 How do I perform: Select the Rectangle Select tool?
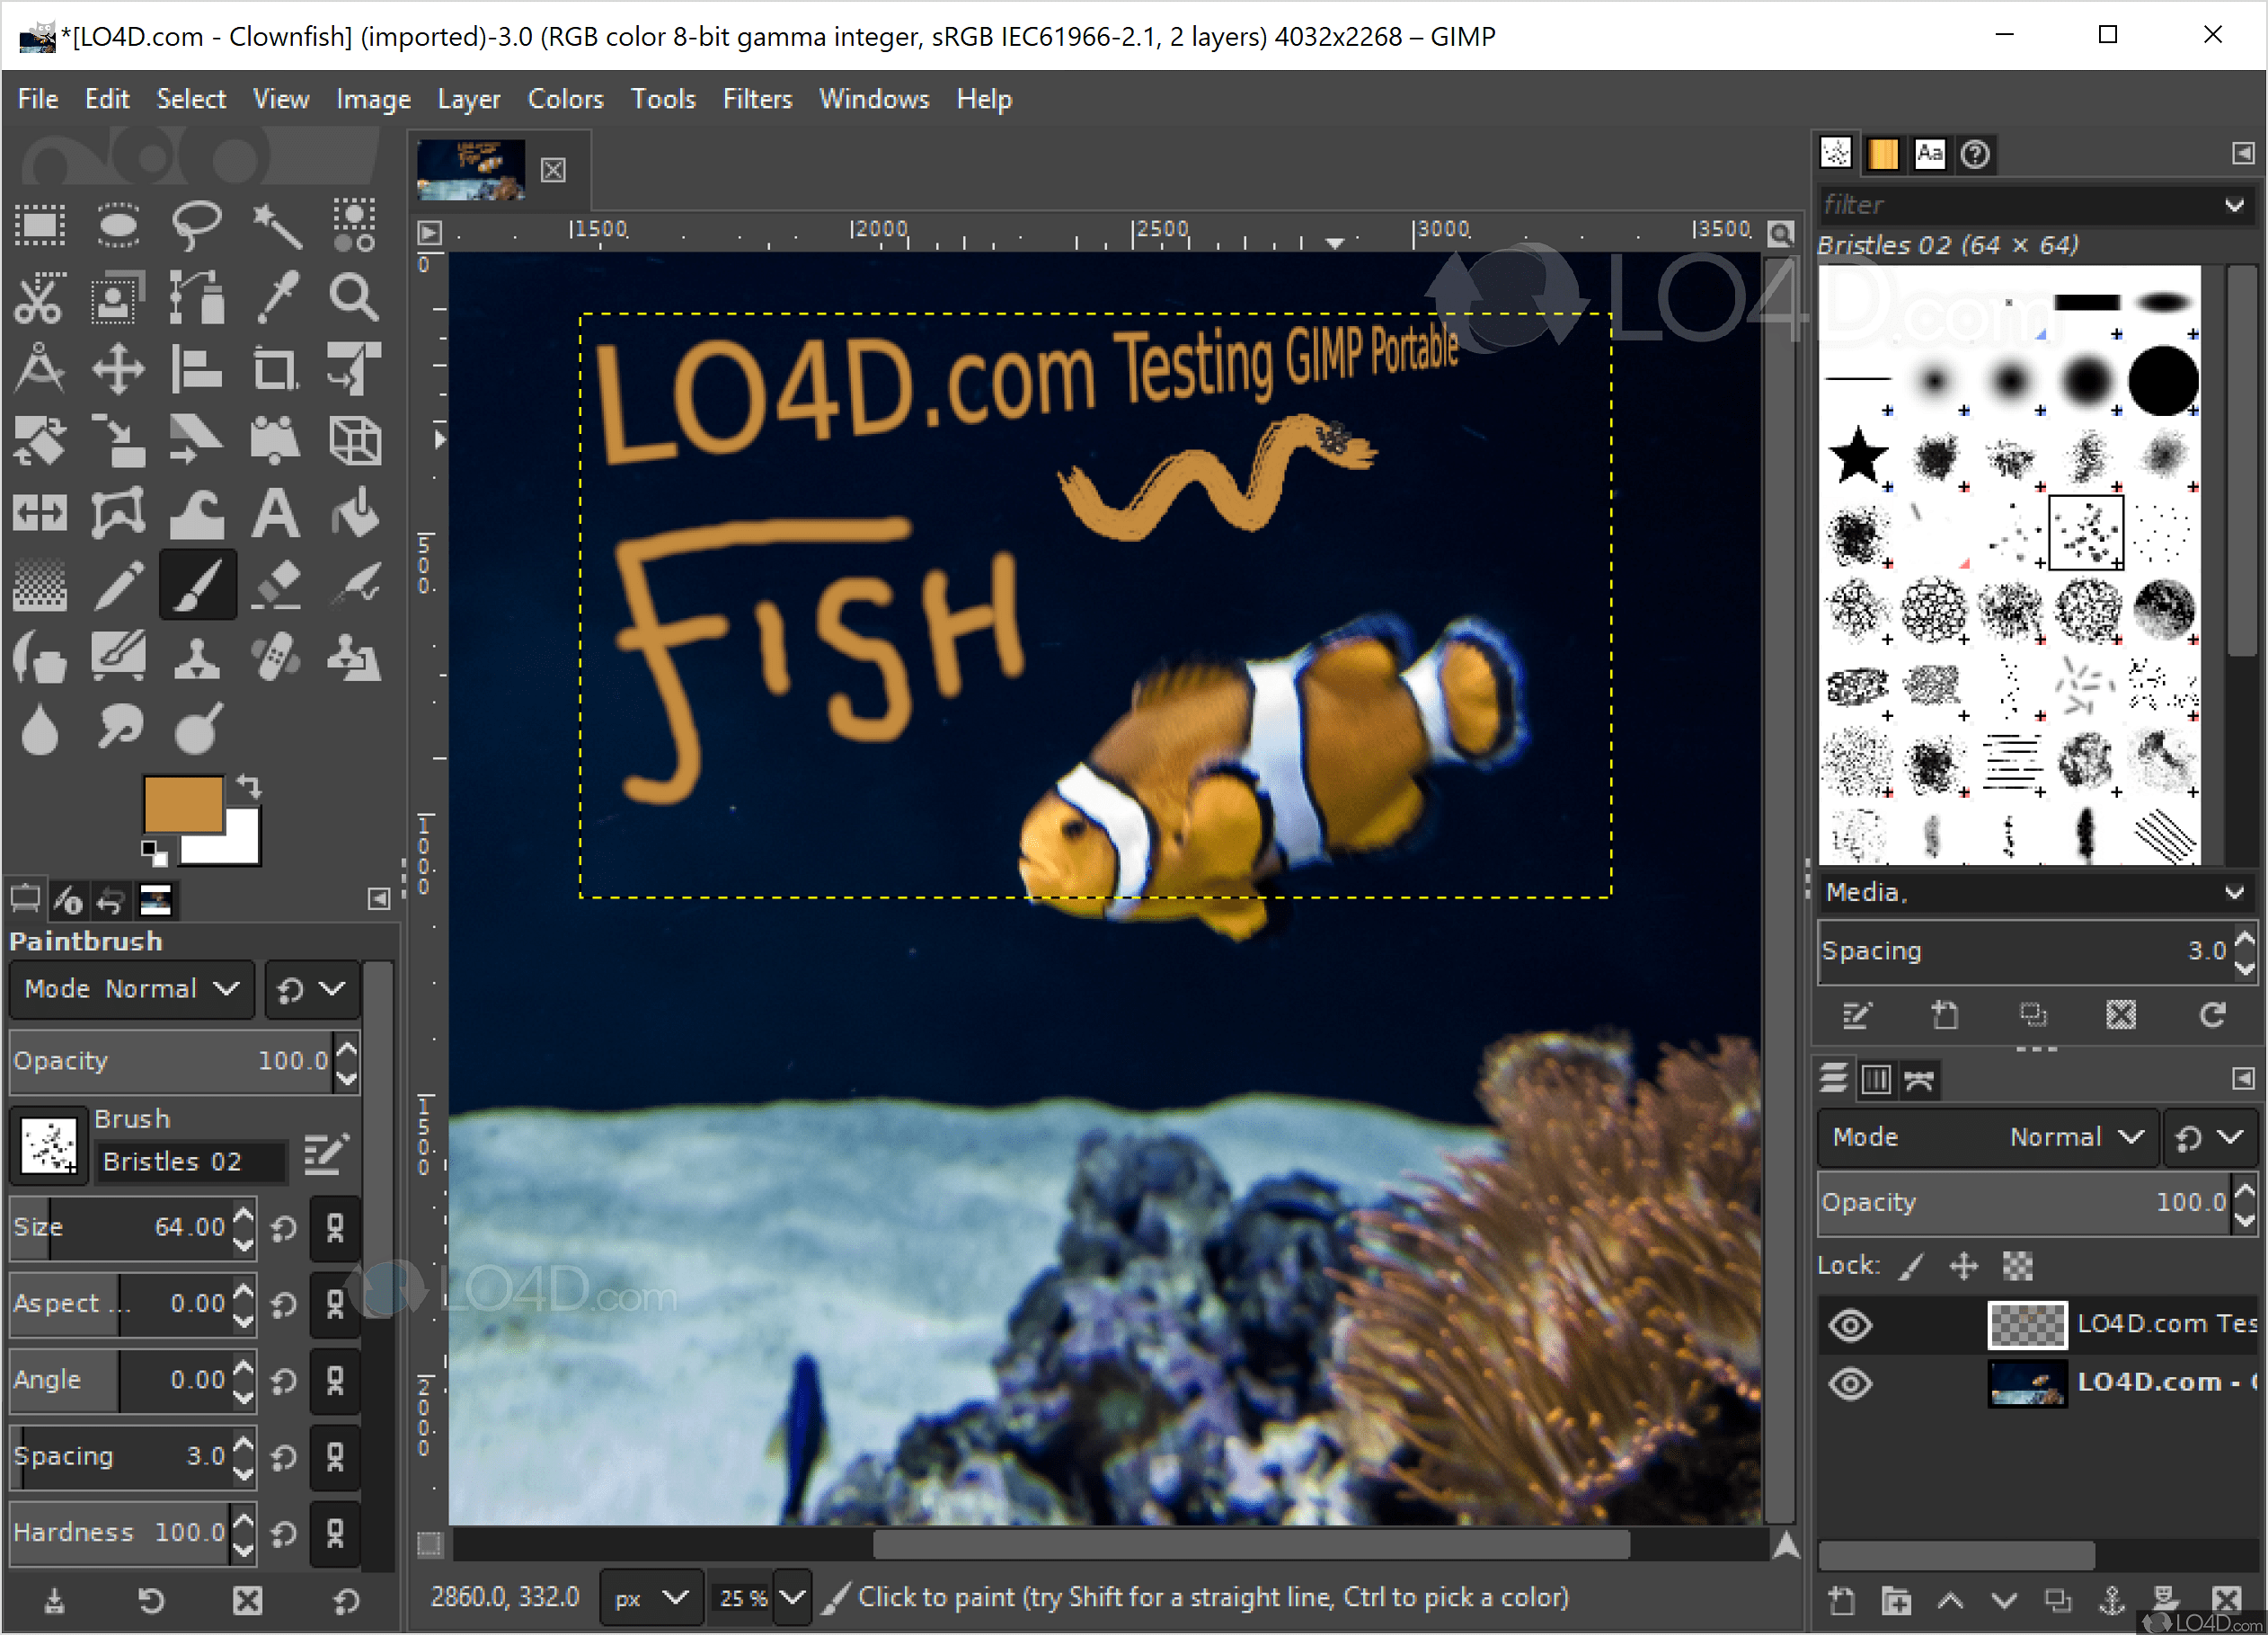pos(40,225)
